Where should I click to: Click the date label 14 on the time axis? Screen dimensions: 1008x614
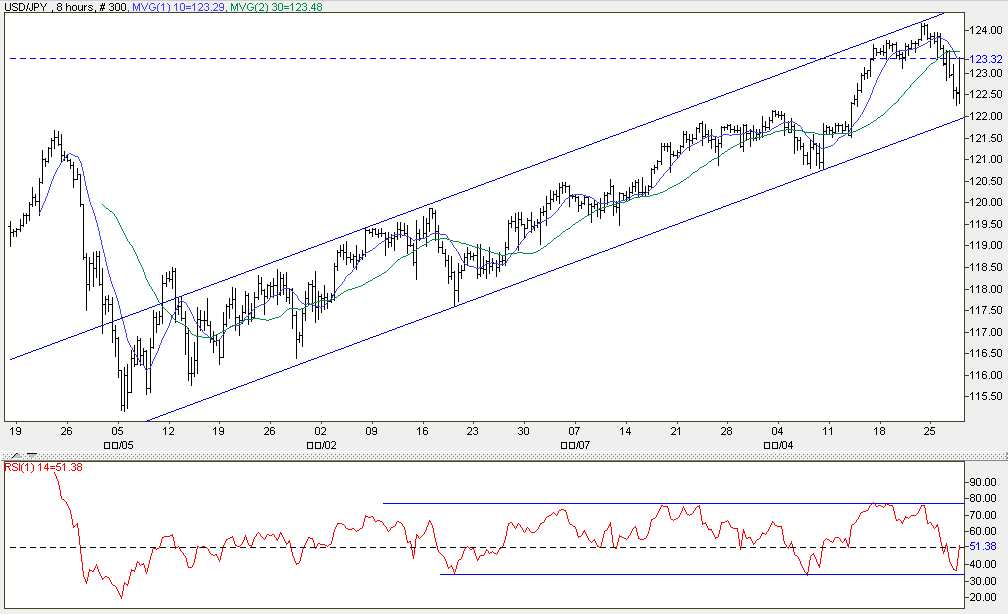tap(625, 431)
